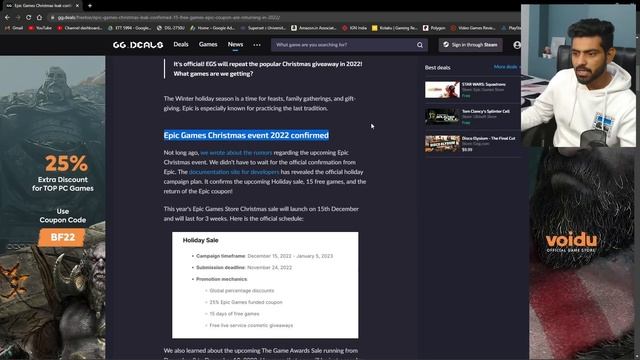Screen dimensions: 640x360
Task: Click Sign in through Steam button
Action: (471, 45)
